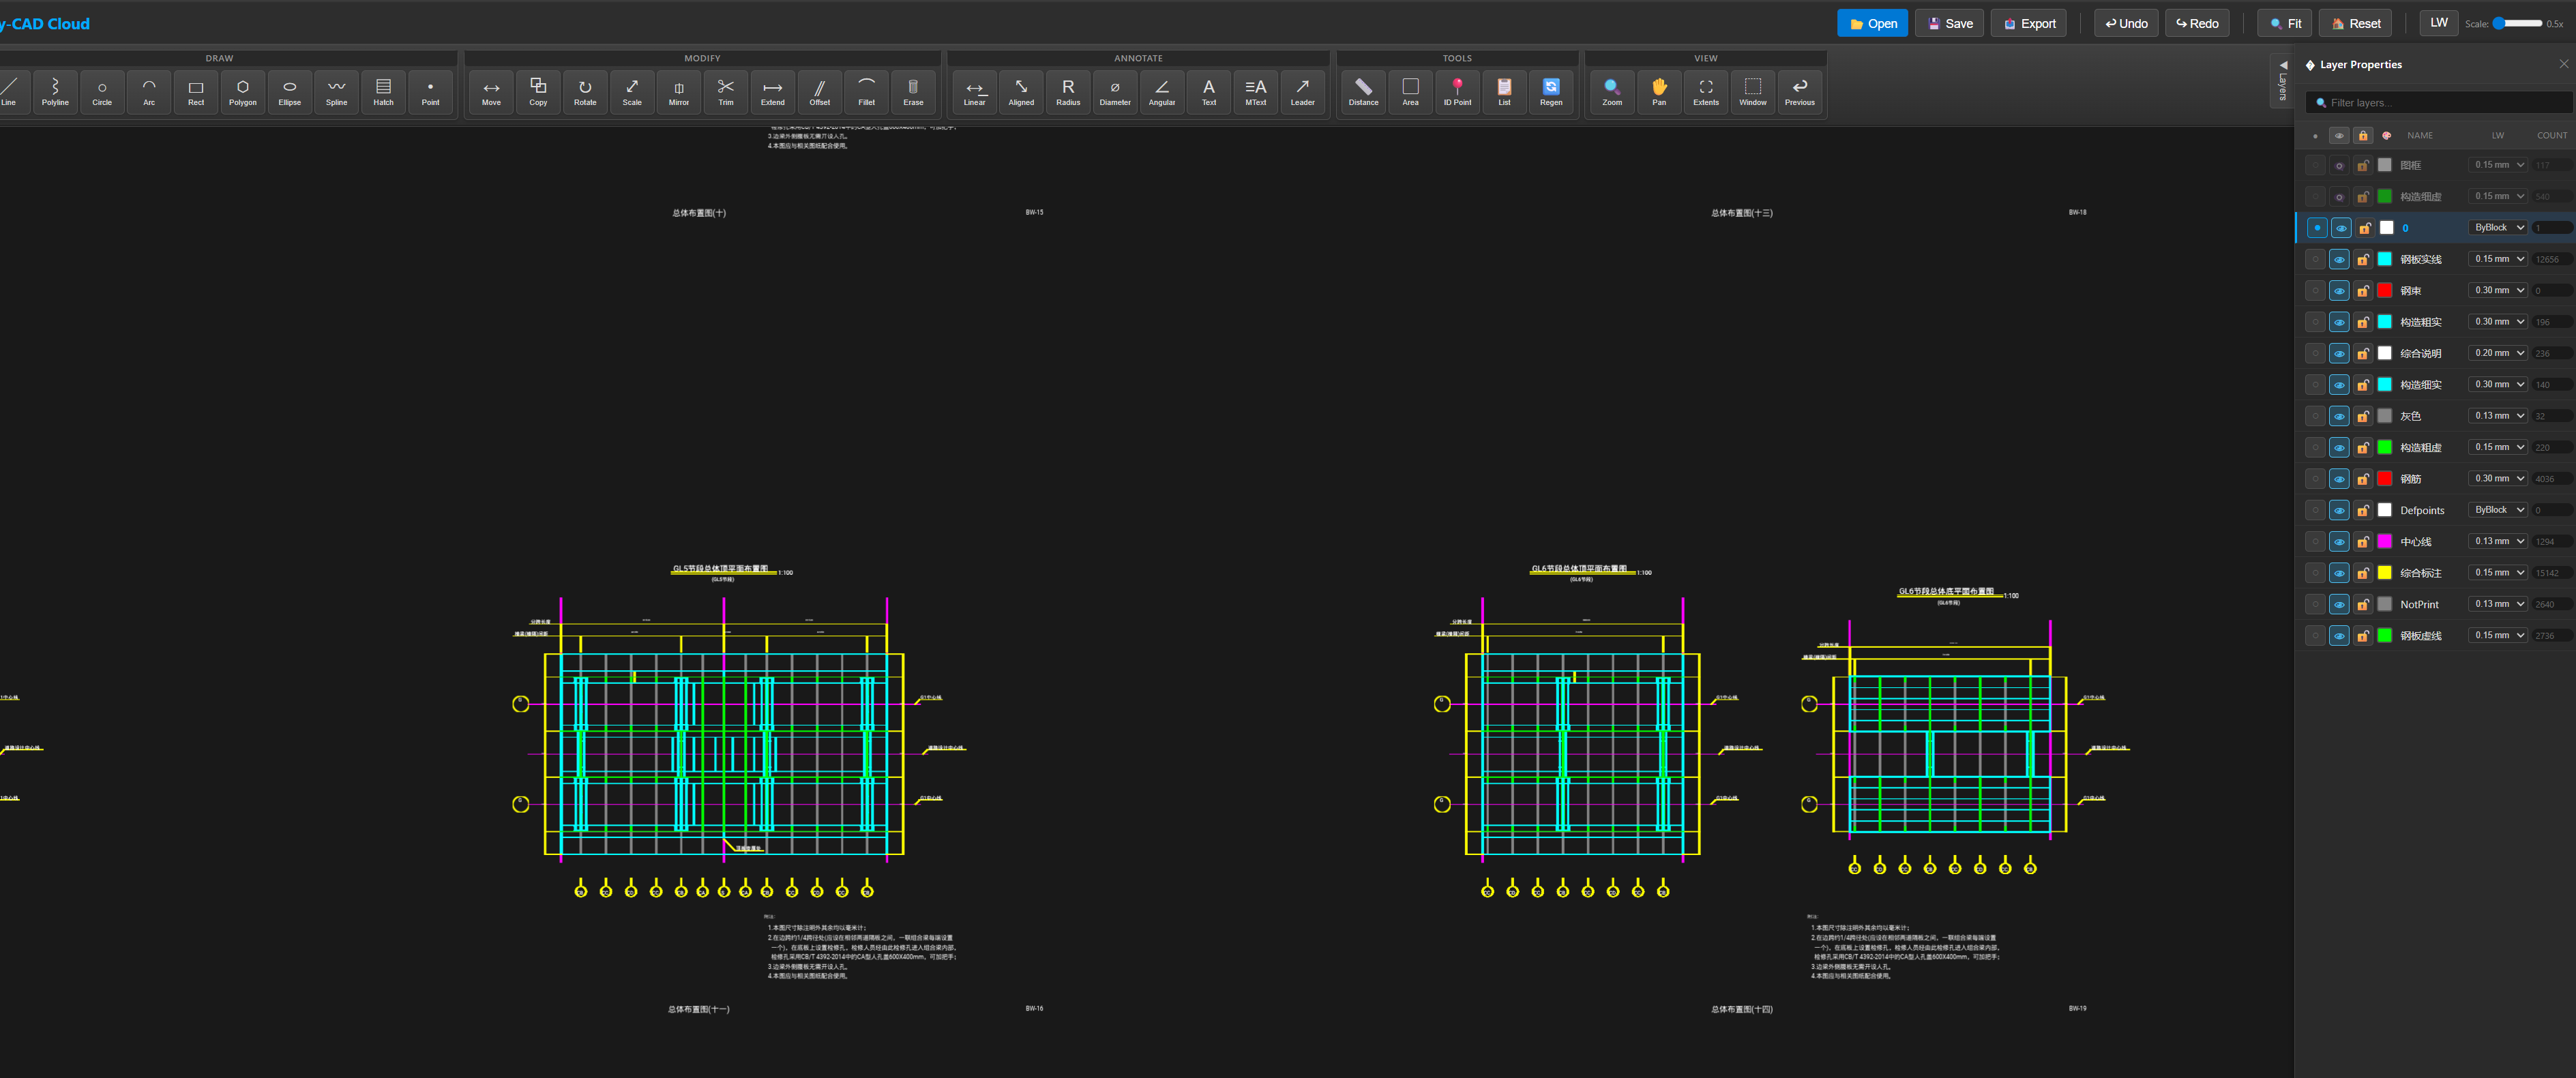Activate Zoom Extents view tool
Image resolution: width=2576 pixels, height=1078 pixels.
pyautogui.click(x=1705, y=91)
